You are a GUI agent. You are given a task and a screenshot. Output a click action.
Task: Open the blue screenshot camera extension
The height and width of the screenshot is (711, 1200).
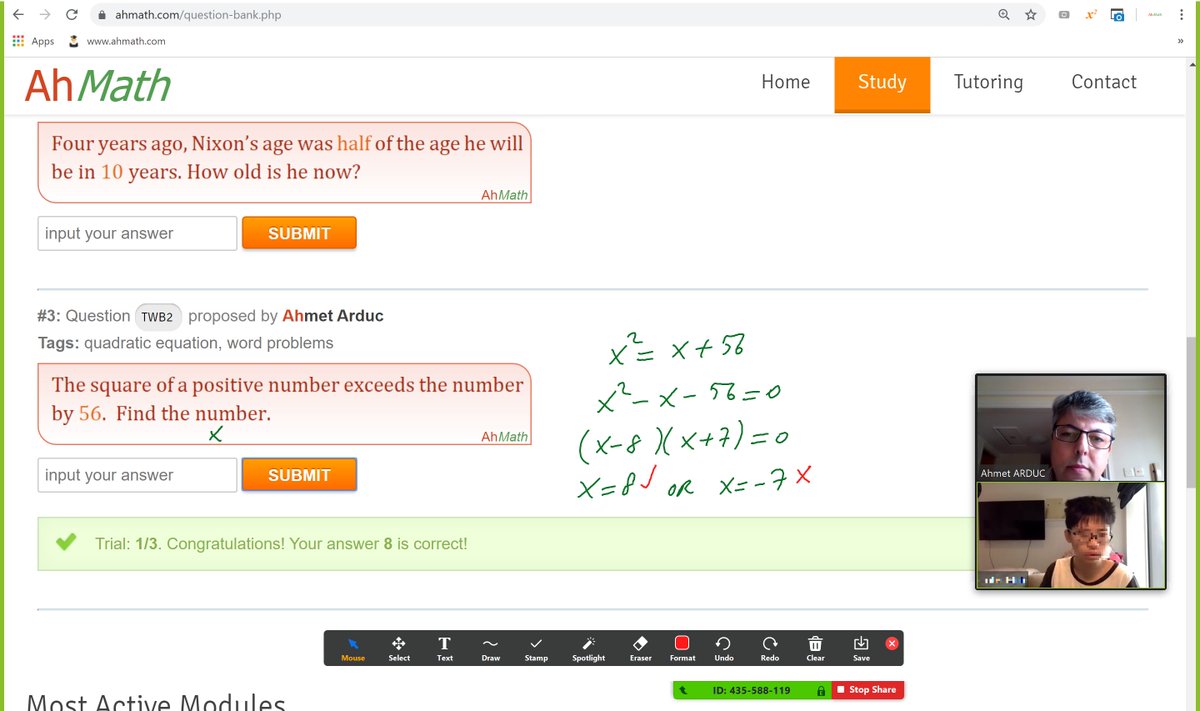coord(1118,15)
